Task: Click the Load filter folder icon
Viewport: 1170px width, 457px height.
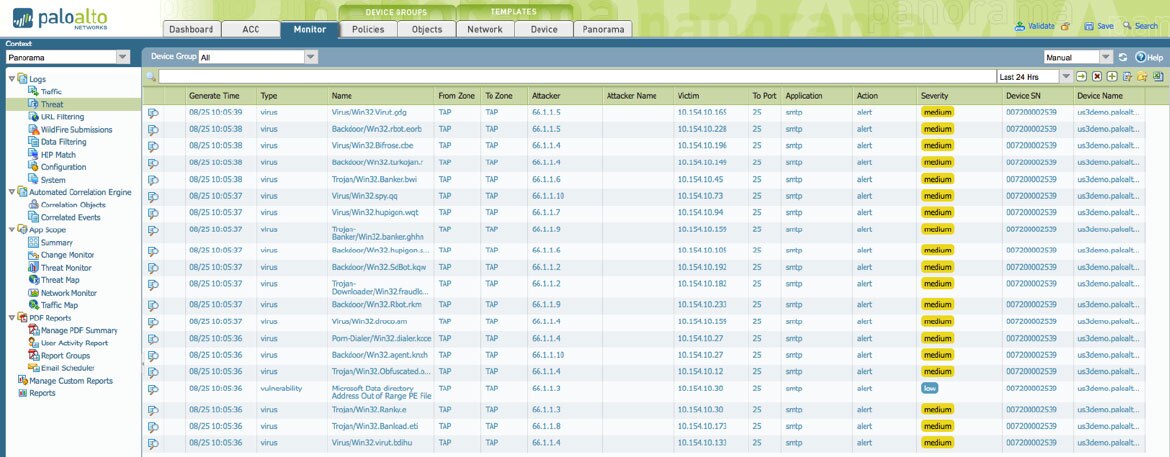Action: 1142,77
